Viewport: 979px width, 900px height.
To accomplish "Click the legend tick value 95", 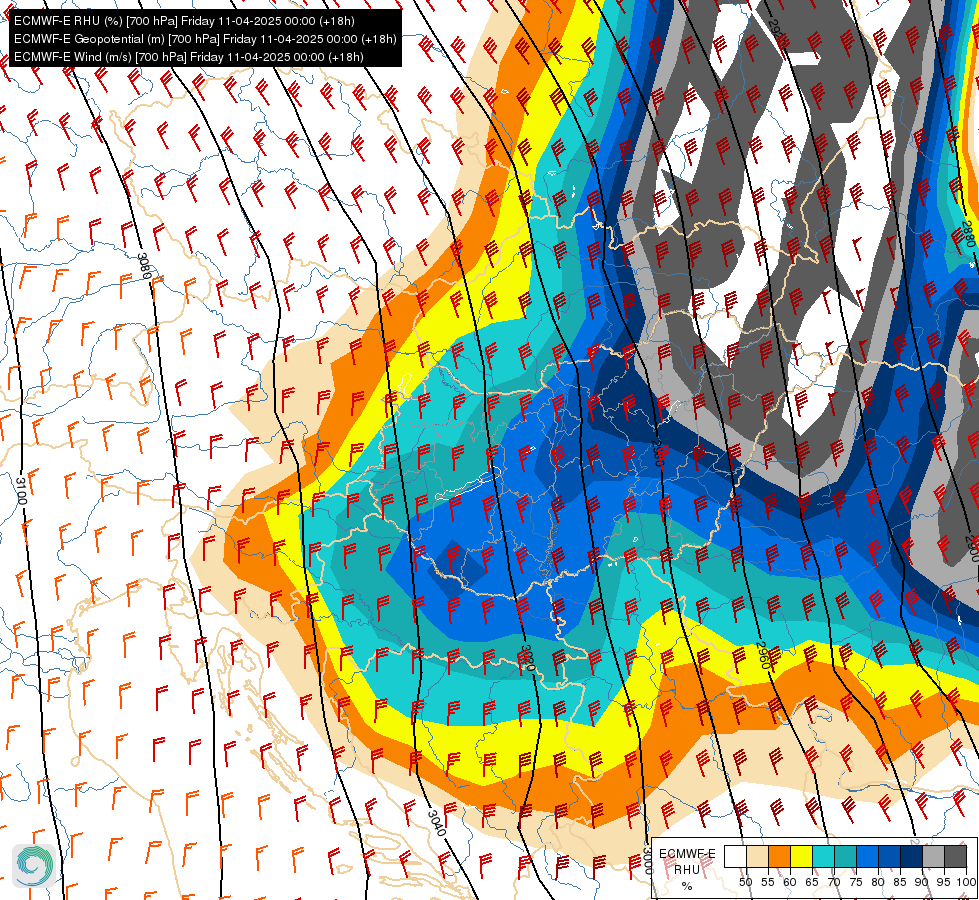I will click(943, 882).
